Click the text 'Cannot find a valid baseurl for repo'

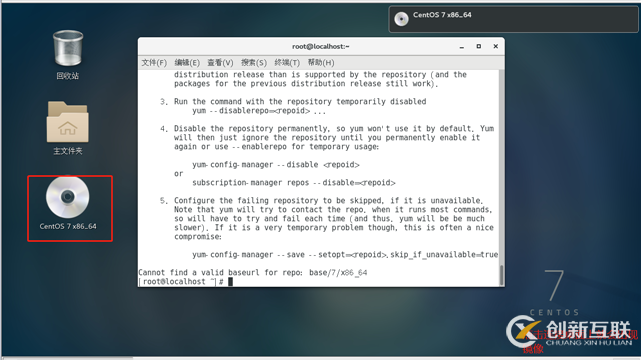coord(220,272)
